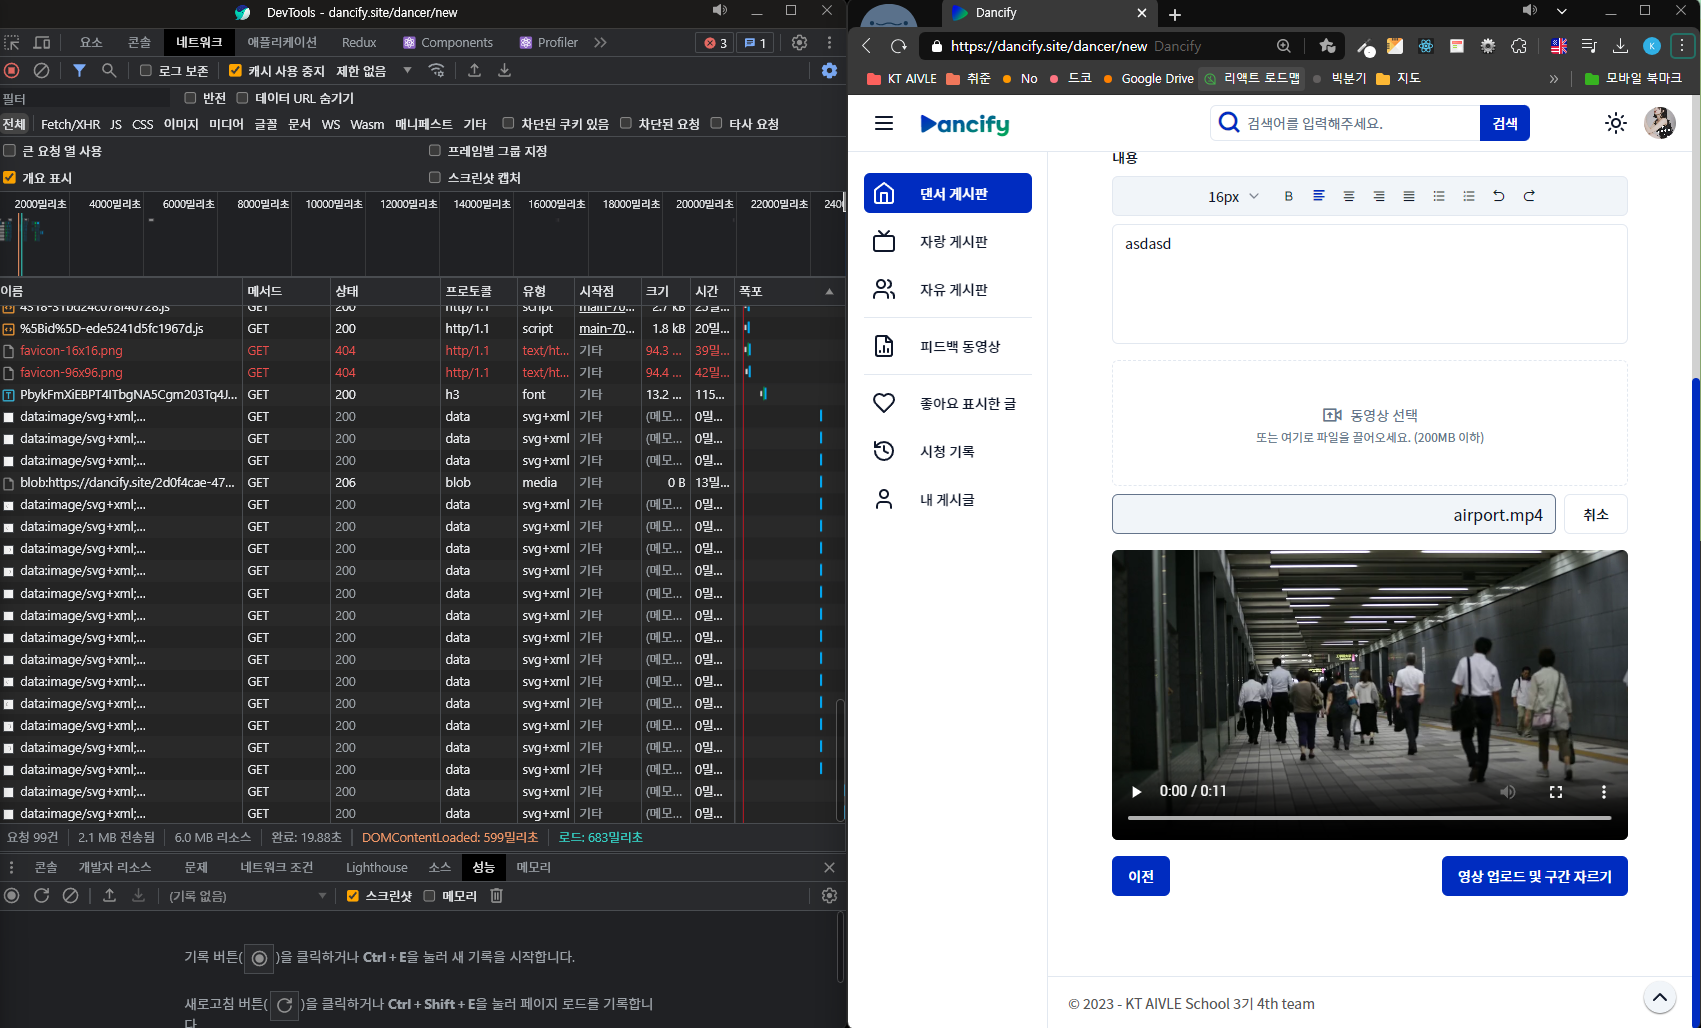This screenshot has width=1701, height=1028.
Task: Clear the network log
Action: (x=41, y=70)
